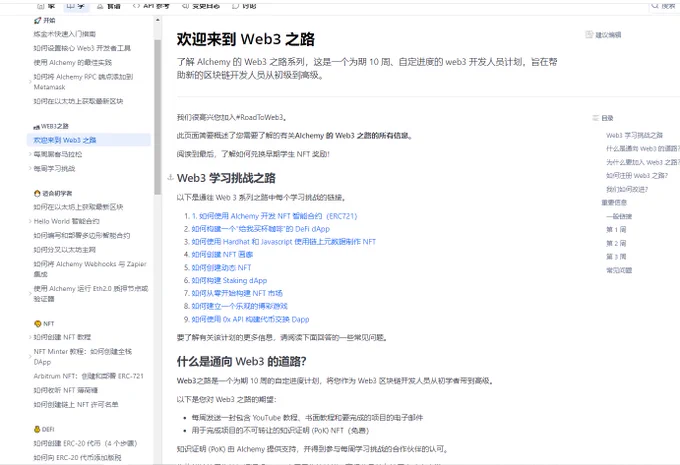Screen dimensions: 680x465
Task: Click the NFT section icon in sidebar
Action: [38, 324]
